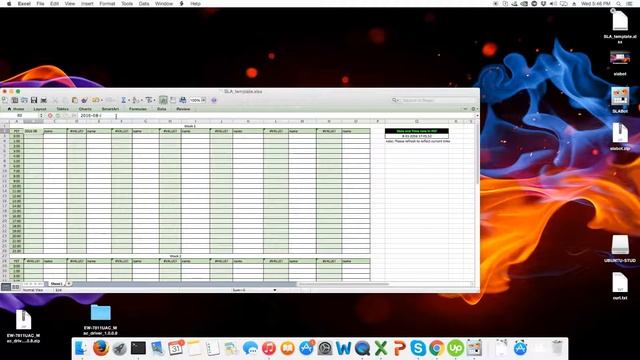Click the vertical scrollbar of the spreadsheet

tap(477, 155)
